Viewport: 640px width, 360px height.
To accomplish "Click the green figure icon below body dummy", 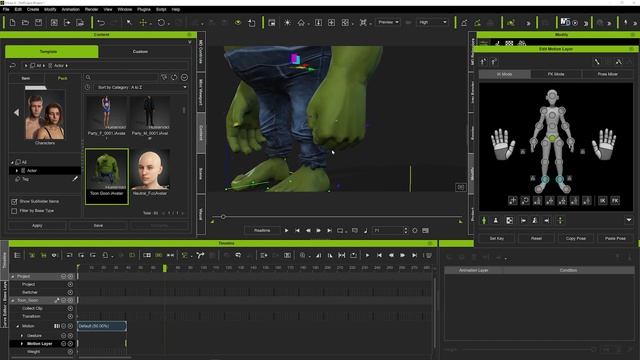I will [484, 220].
